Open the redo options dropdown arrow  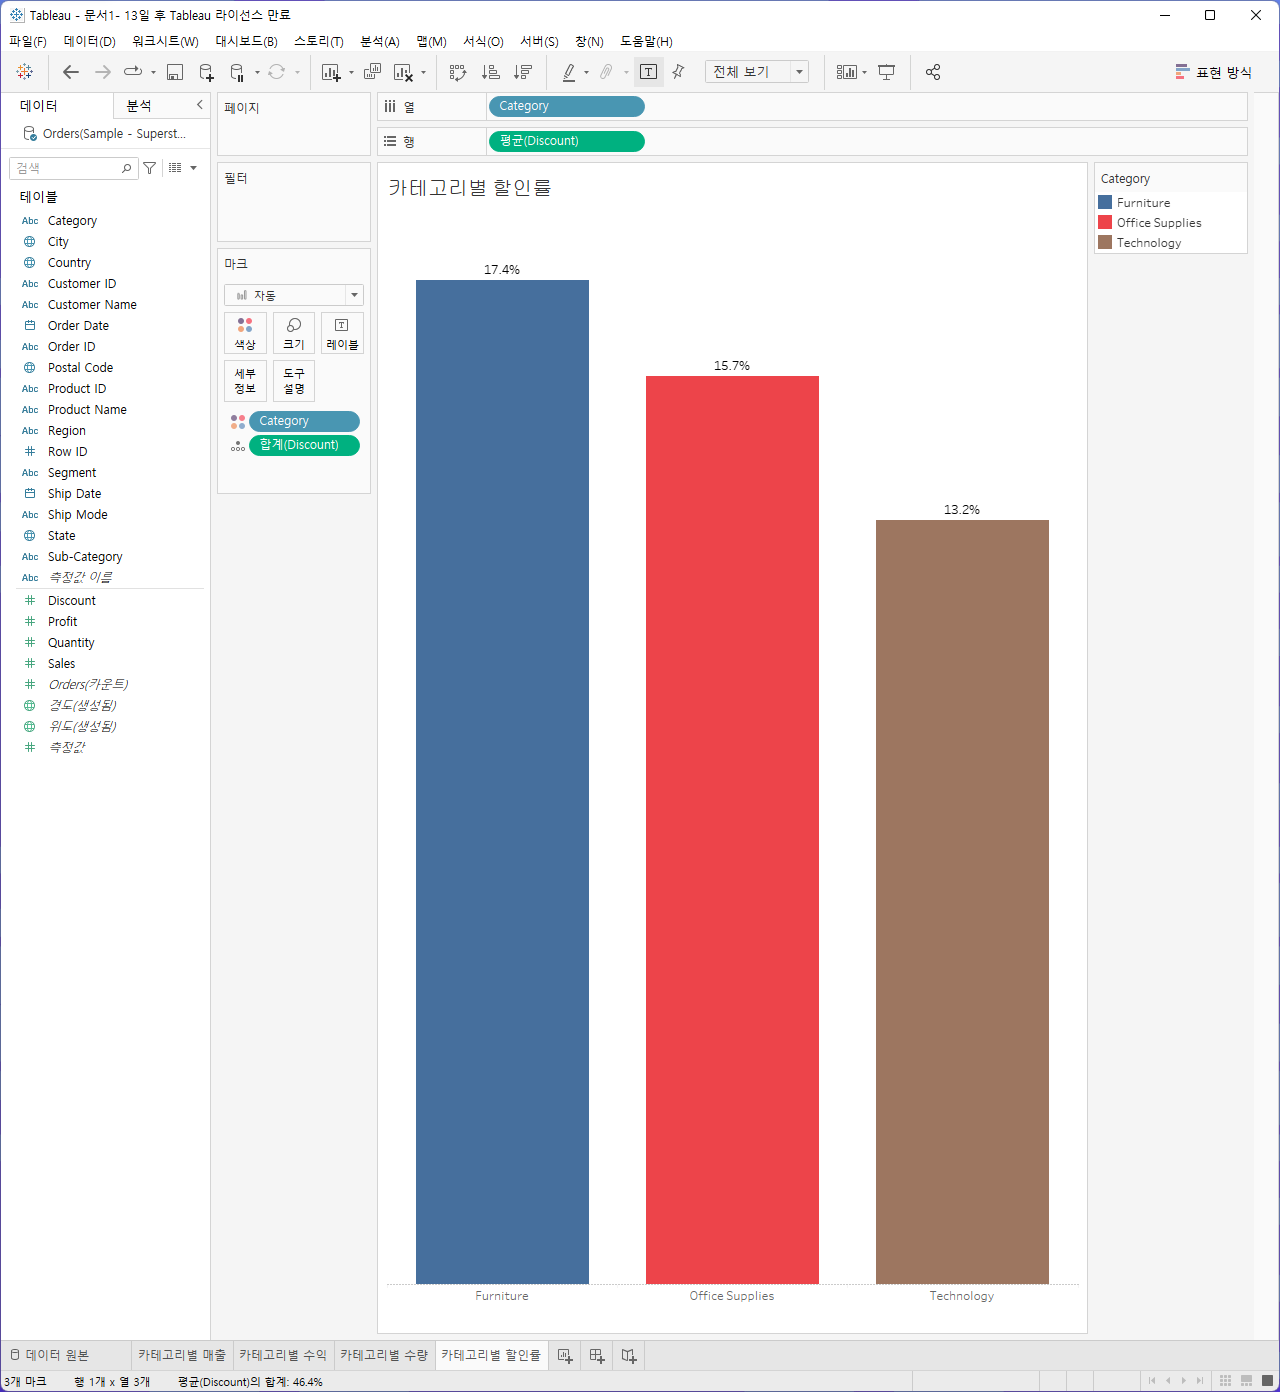pyautogui.click(x=153, y=72)
